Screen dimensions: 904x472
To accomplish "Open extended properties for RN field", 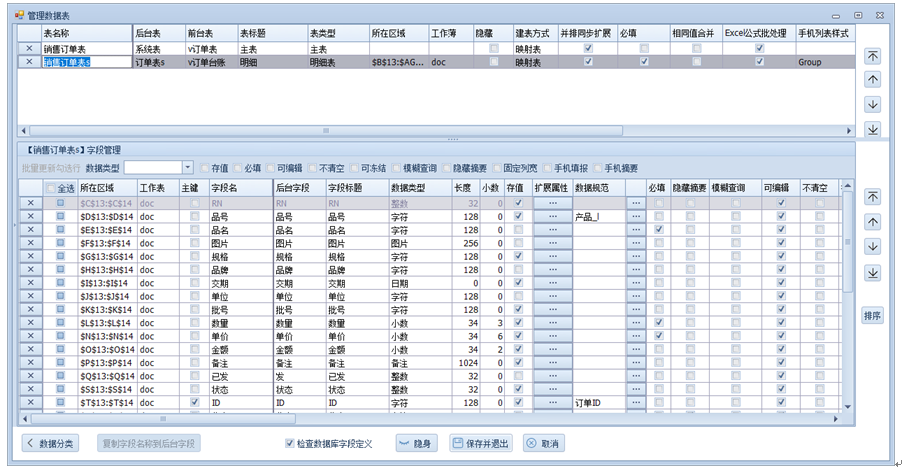I will tap(552, 203).
